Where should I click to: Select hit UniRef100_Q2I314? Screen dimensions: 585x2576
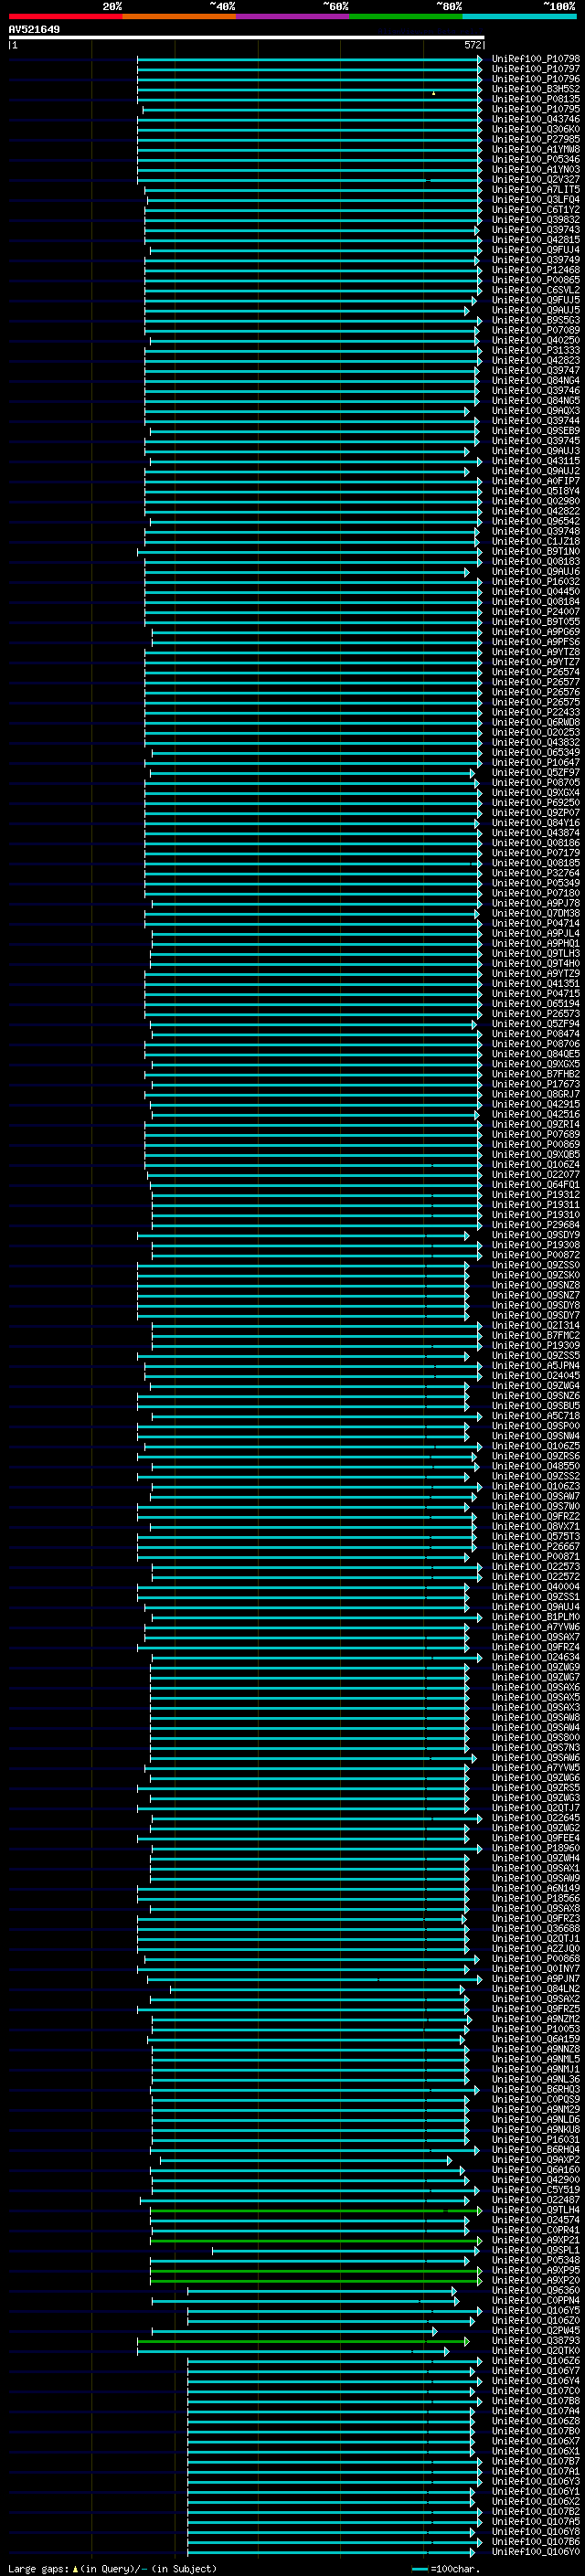tap(536, 1325)
